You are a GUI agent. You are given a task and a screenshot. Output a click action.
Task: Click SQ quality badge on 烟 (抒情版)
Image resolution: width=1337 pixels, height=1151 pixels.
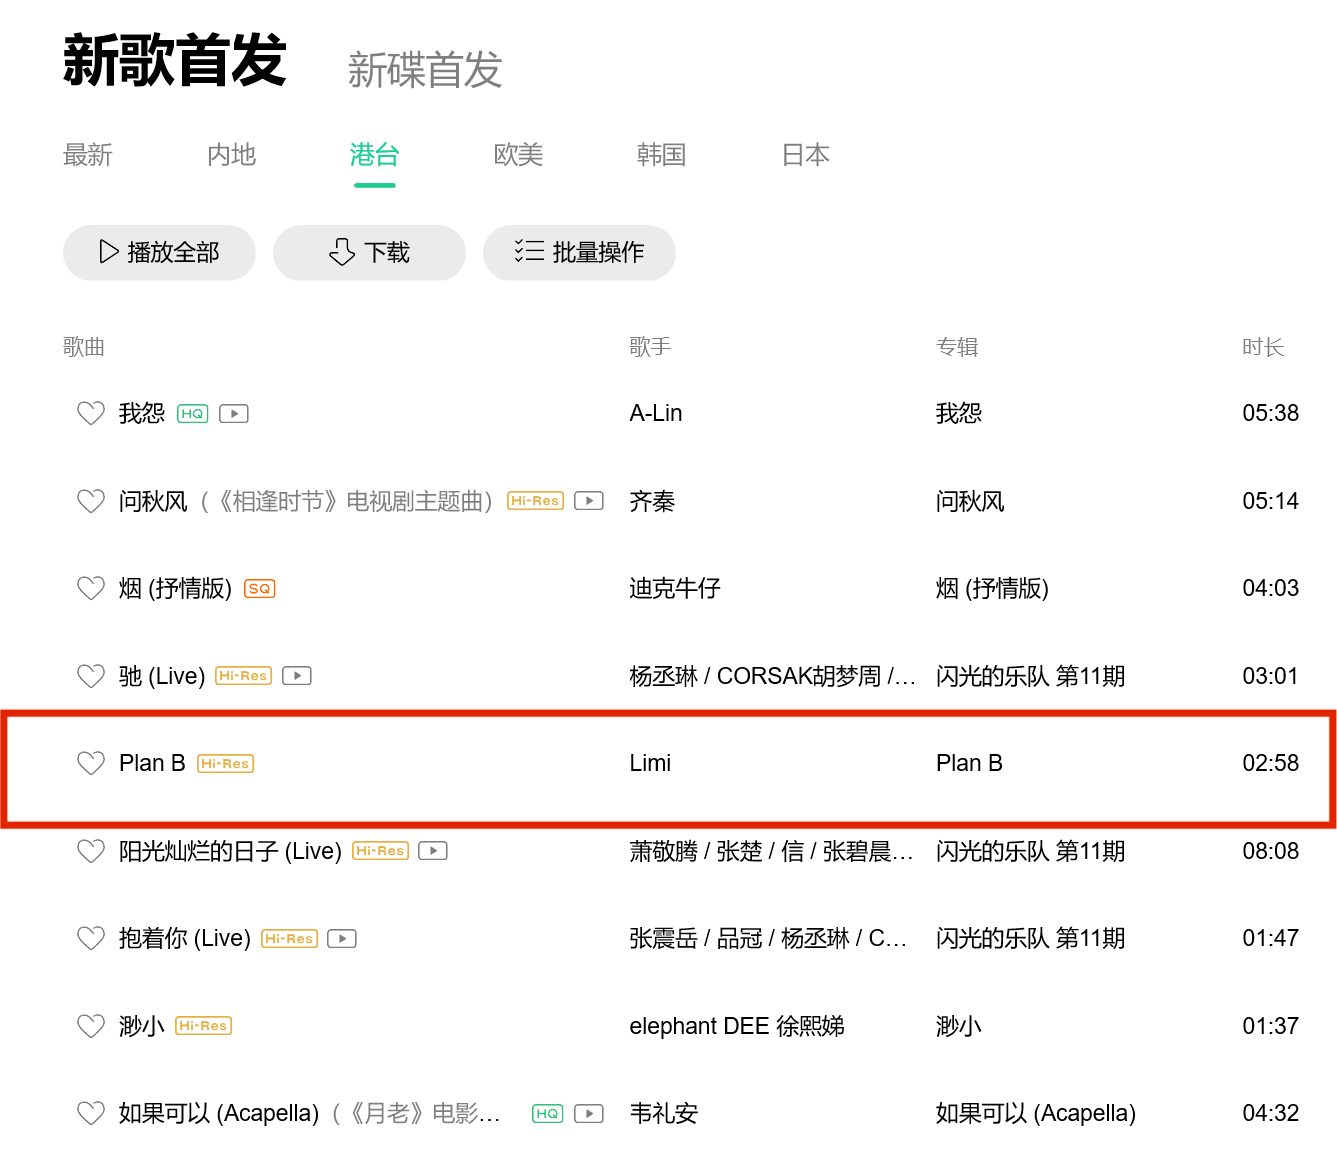pyautogui.click(x=260, y=589)
